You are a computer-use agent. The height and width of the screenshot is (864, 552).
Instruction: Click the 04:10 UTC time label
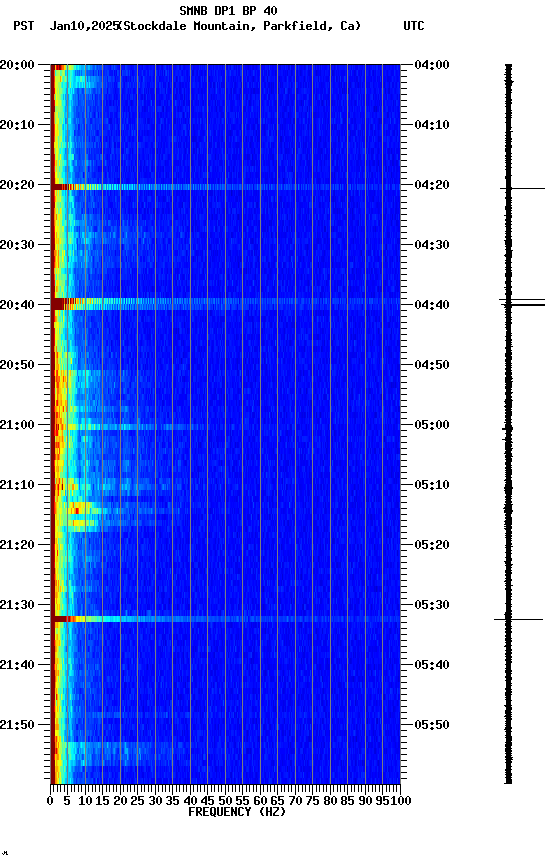tap(432, 125)
